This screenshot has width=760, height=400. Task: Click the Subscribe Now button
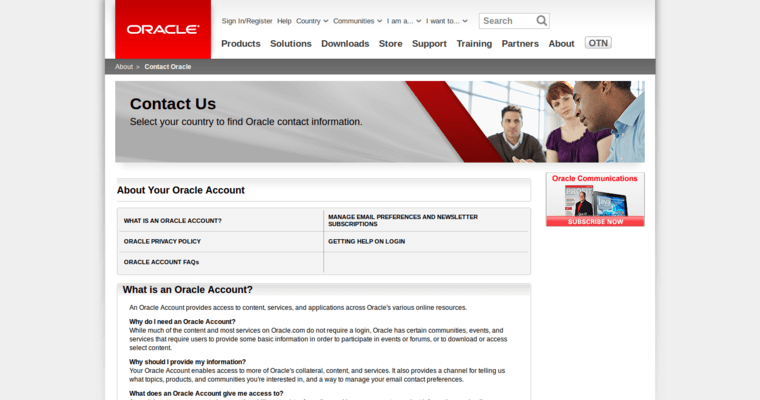595,221
